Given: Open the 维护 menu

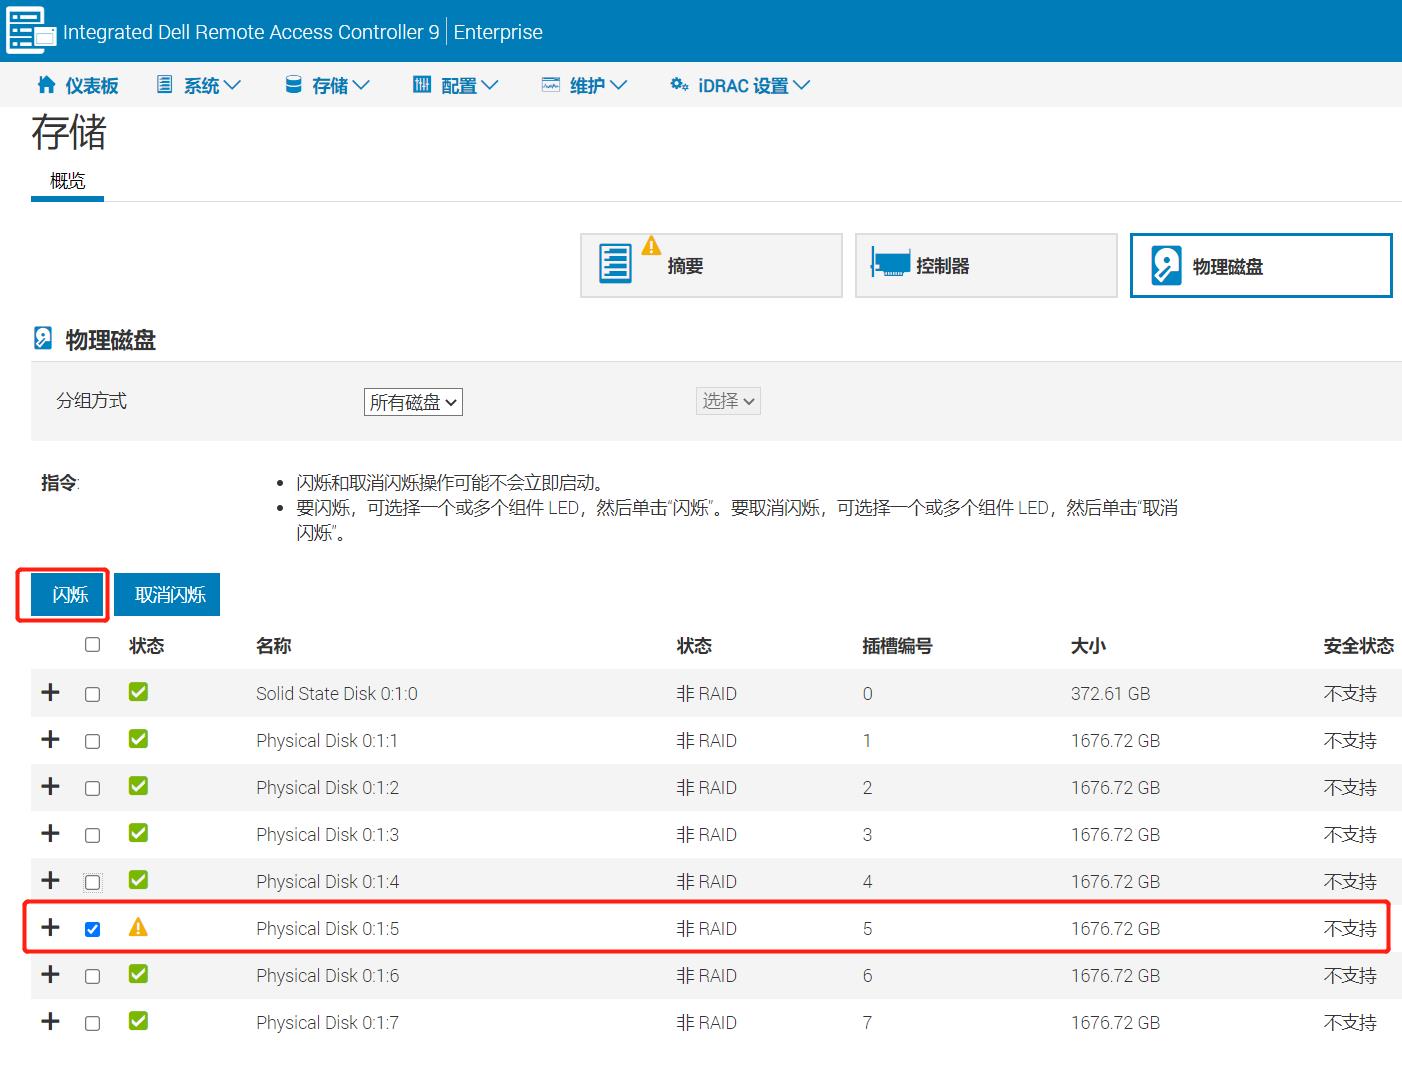Looking at the screenshot, I should tap(585, 86).
